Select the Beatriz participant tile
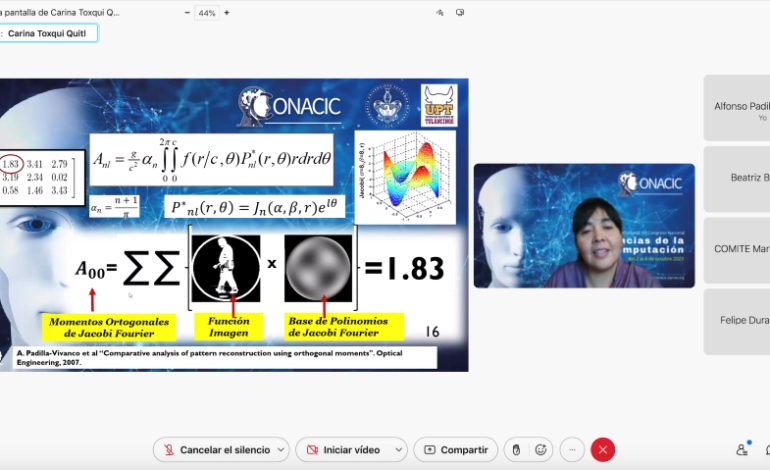This screenshot has width=770, height=470. [x=737, y=180]
